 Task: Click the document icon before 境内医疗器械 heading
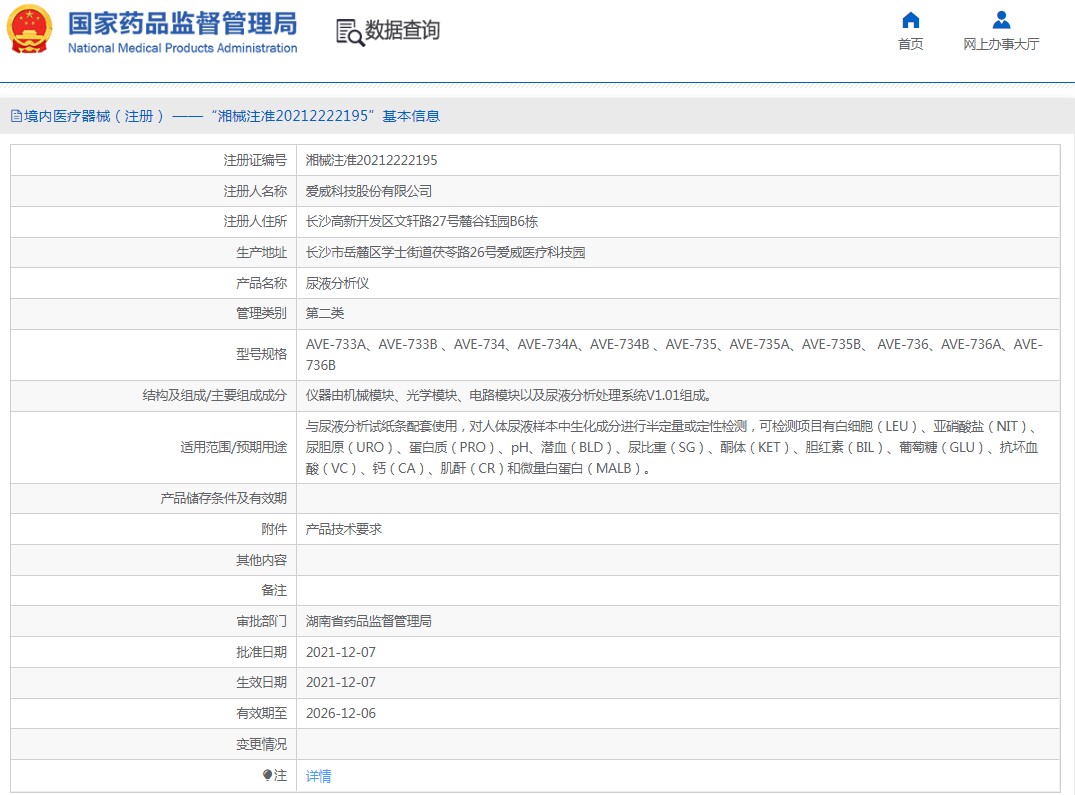pos(16,116)
